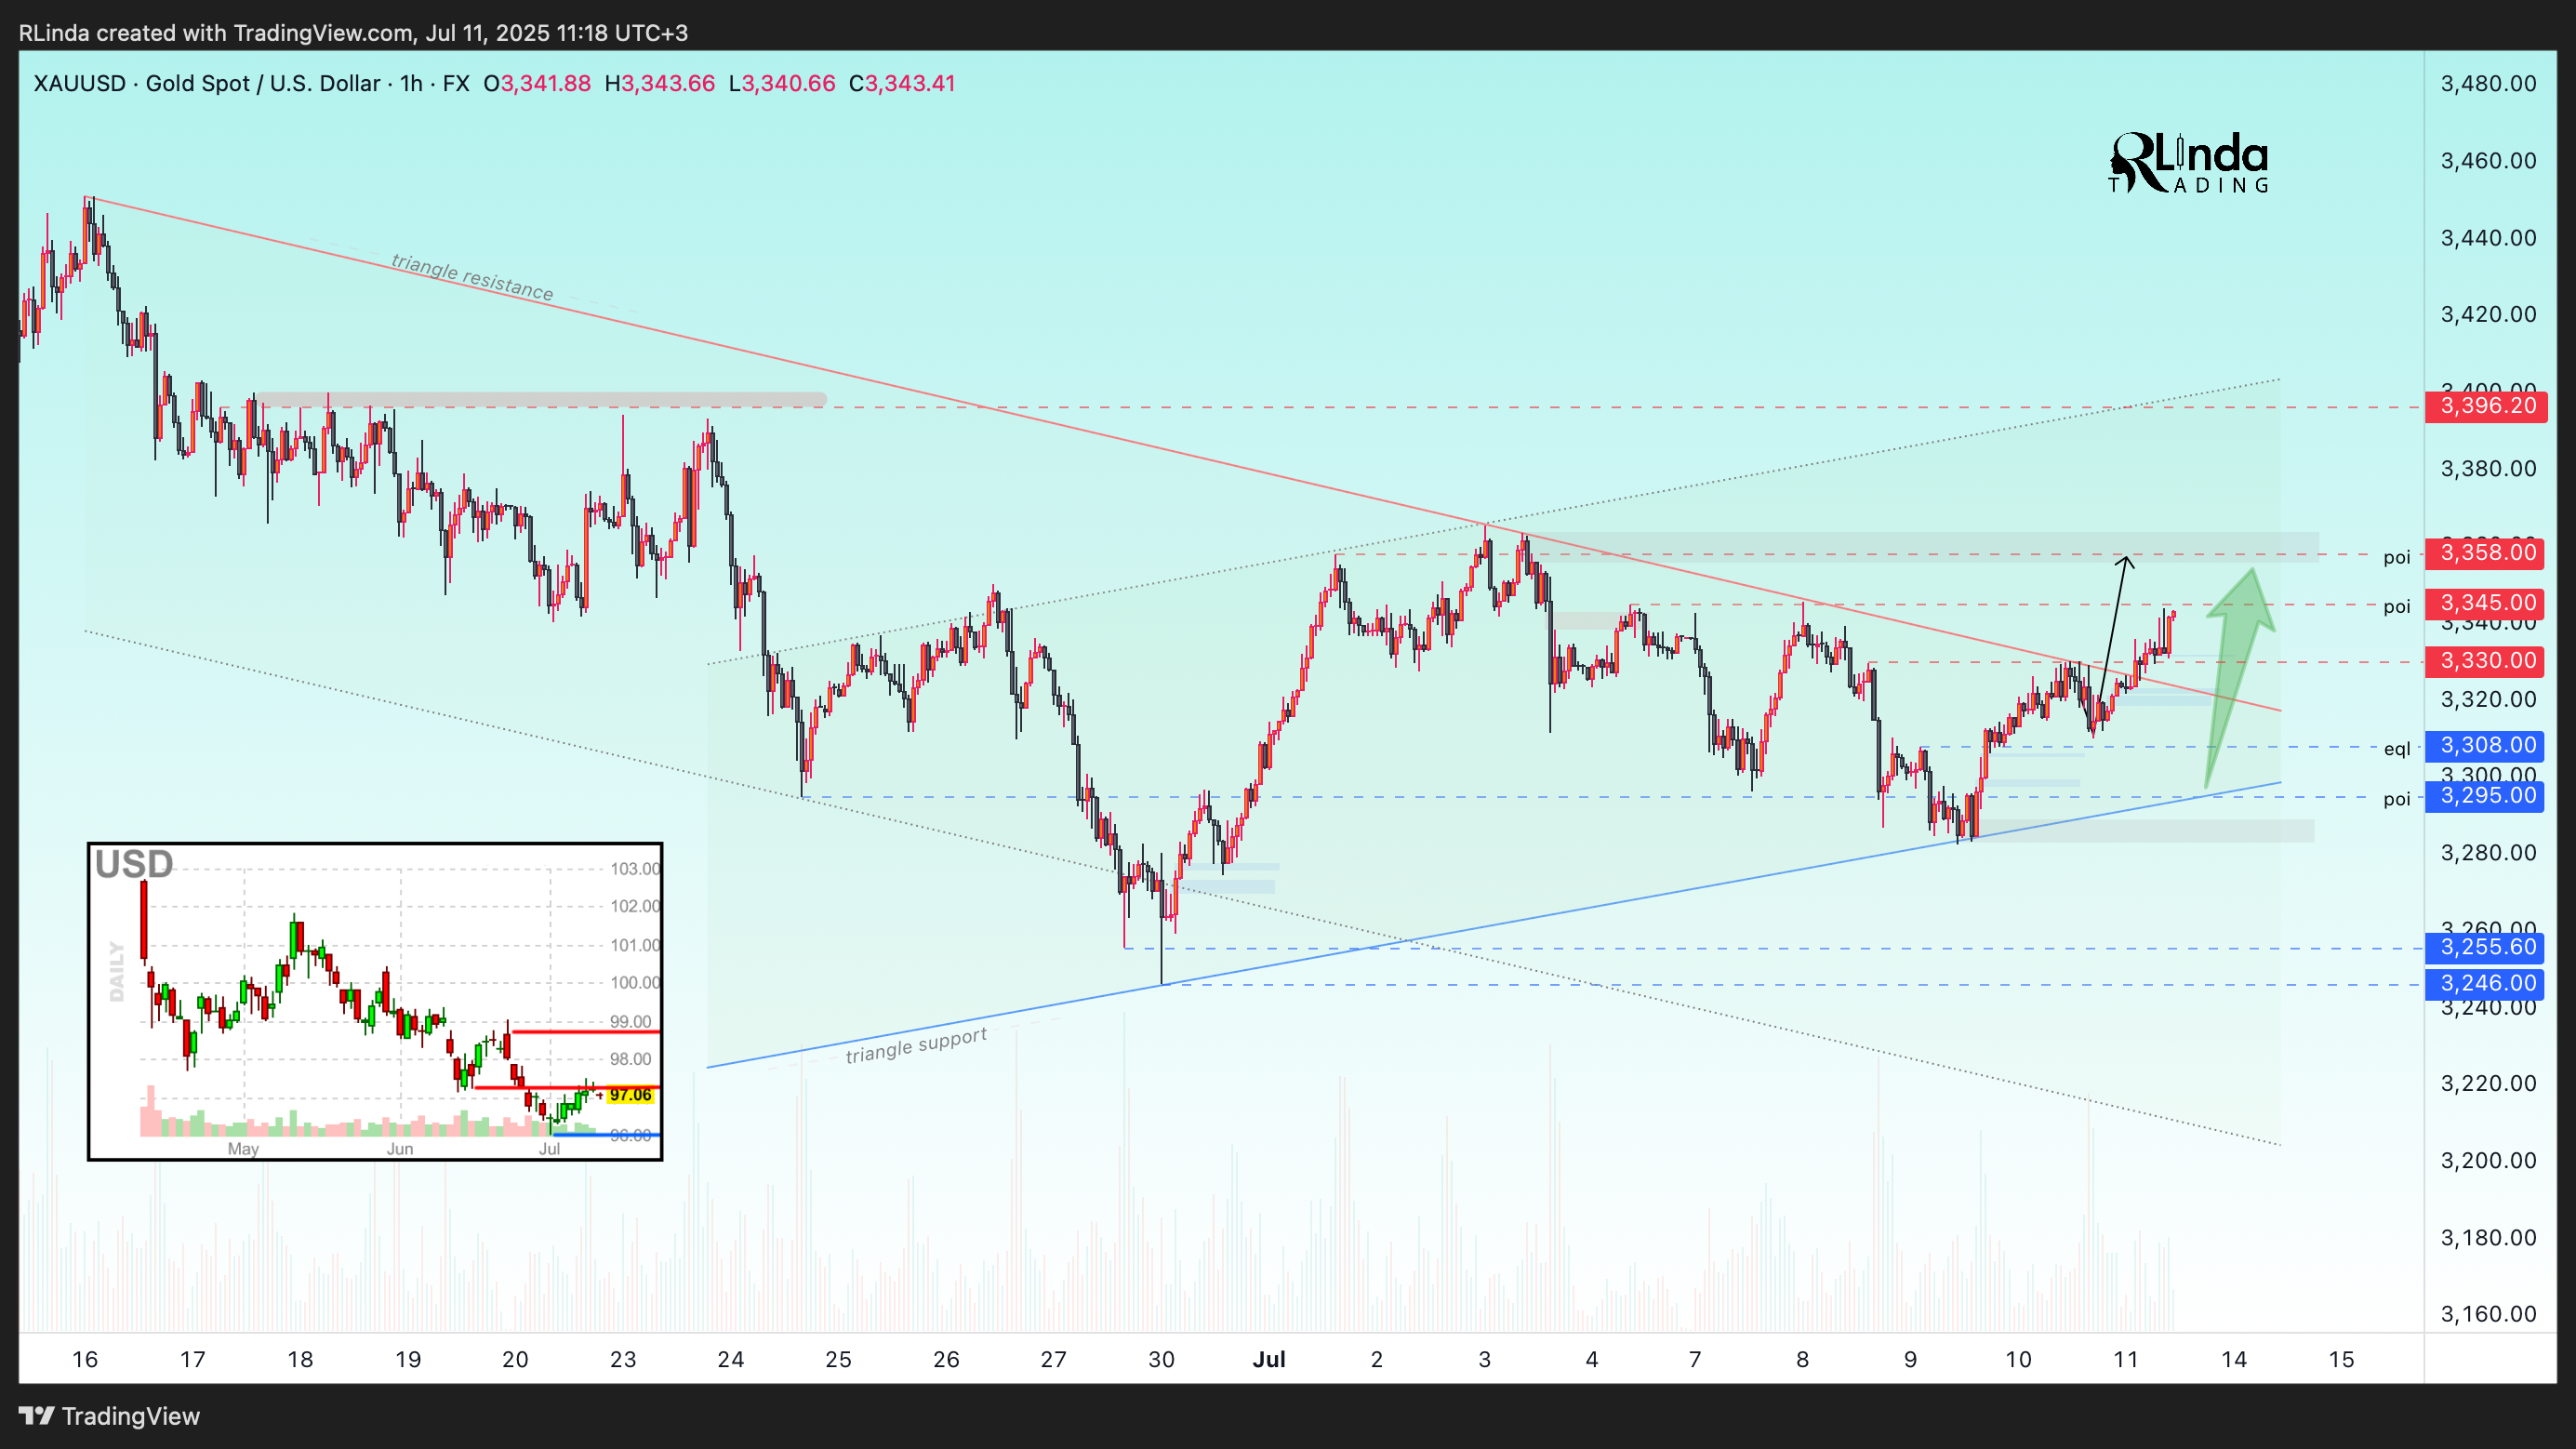This screenshot has width=2576, height=1449.
Task: Select the 3,345.00 price label
Action: pyautogui.click(x=2486, y=603)
